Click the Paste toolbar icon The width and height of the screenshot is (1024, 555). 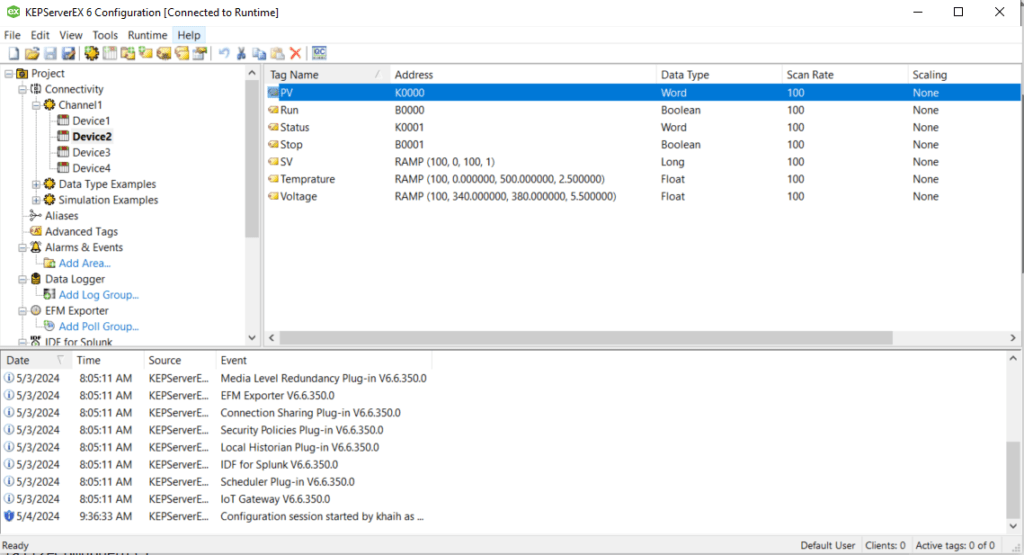point(278,54)
